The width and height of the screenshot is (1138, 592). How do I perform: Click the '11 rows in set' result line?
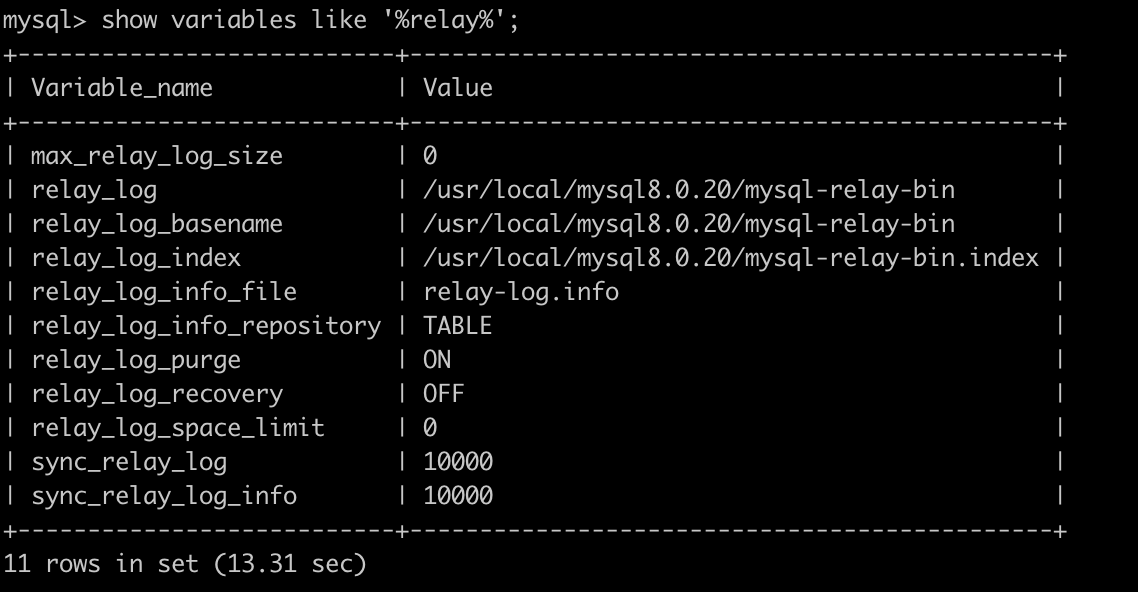(185, 564)
